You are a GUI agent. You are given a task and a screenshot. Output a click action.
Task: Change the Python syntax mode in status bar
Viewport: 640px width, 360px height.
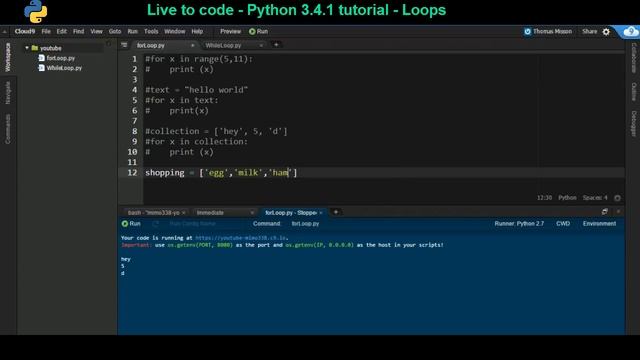pos(567,198)
